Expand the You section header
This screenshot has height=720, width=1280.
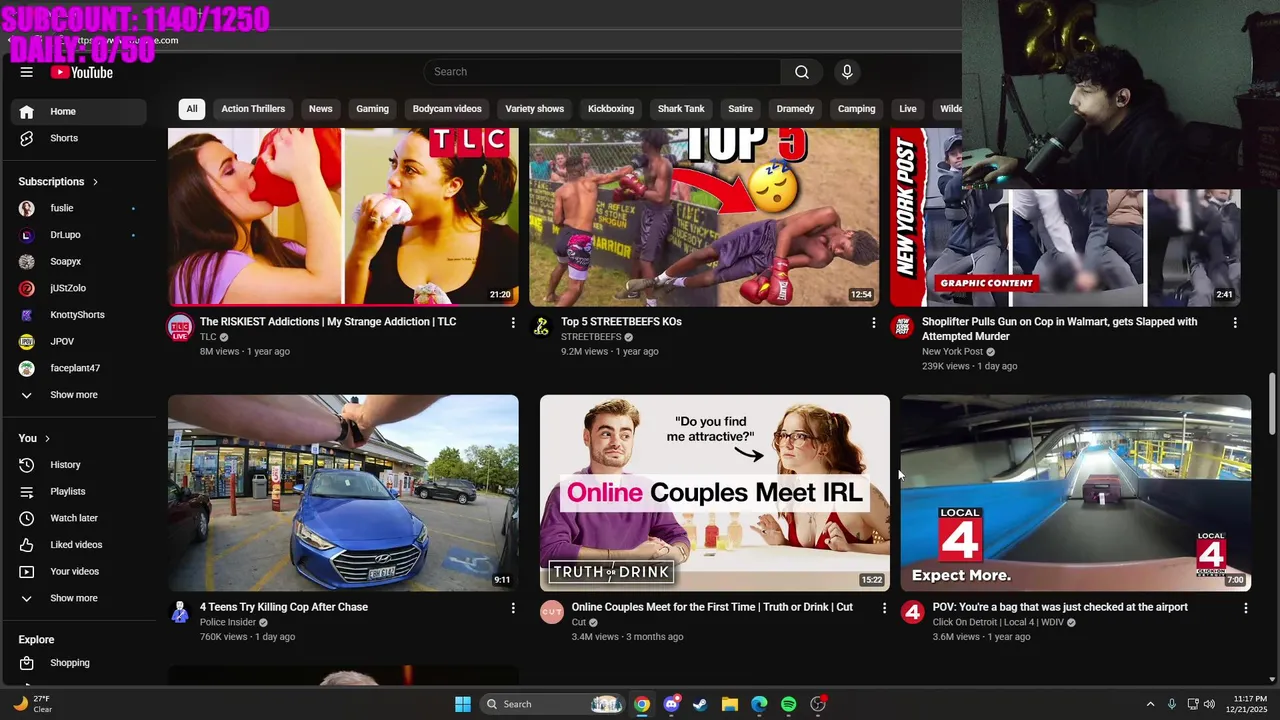coord(34,438)
